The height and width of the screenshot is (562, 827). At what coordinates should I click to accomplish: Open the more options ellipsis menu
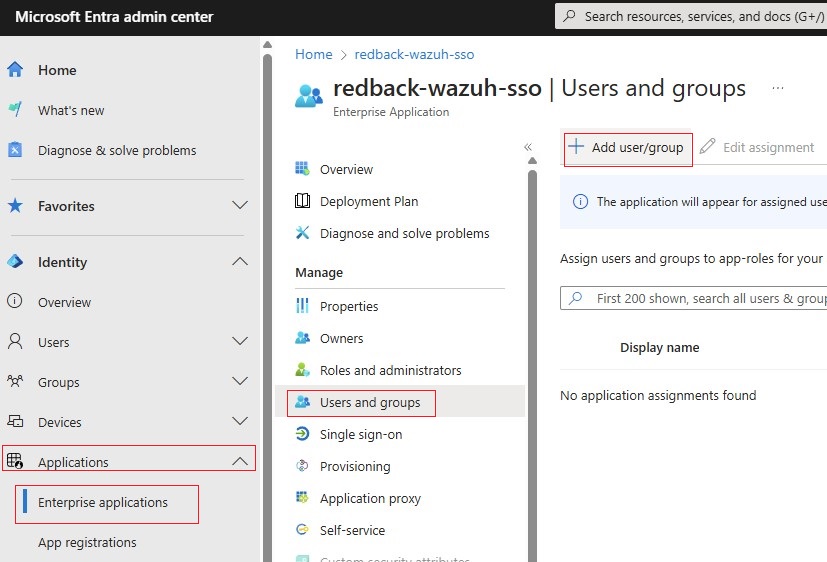[x=777, y=88]
